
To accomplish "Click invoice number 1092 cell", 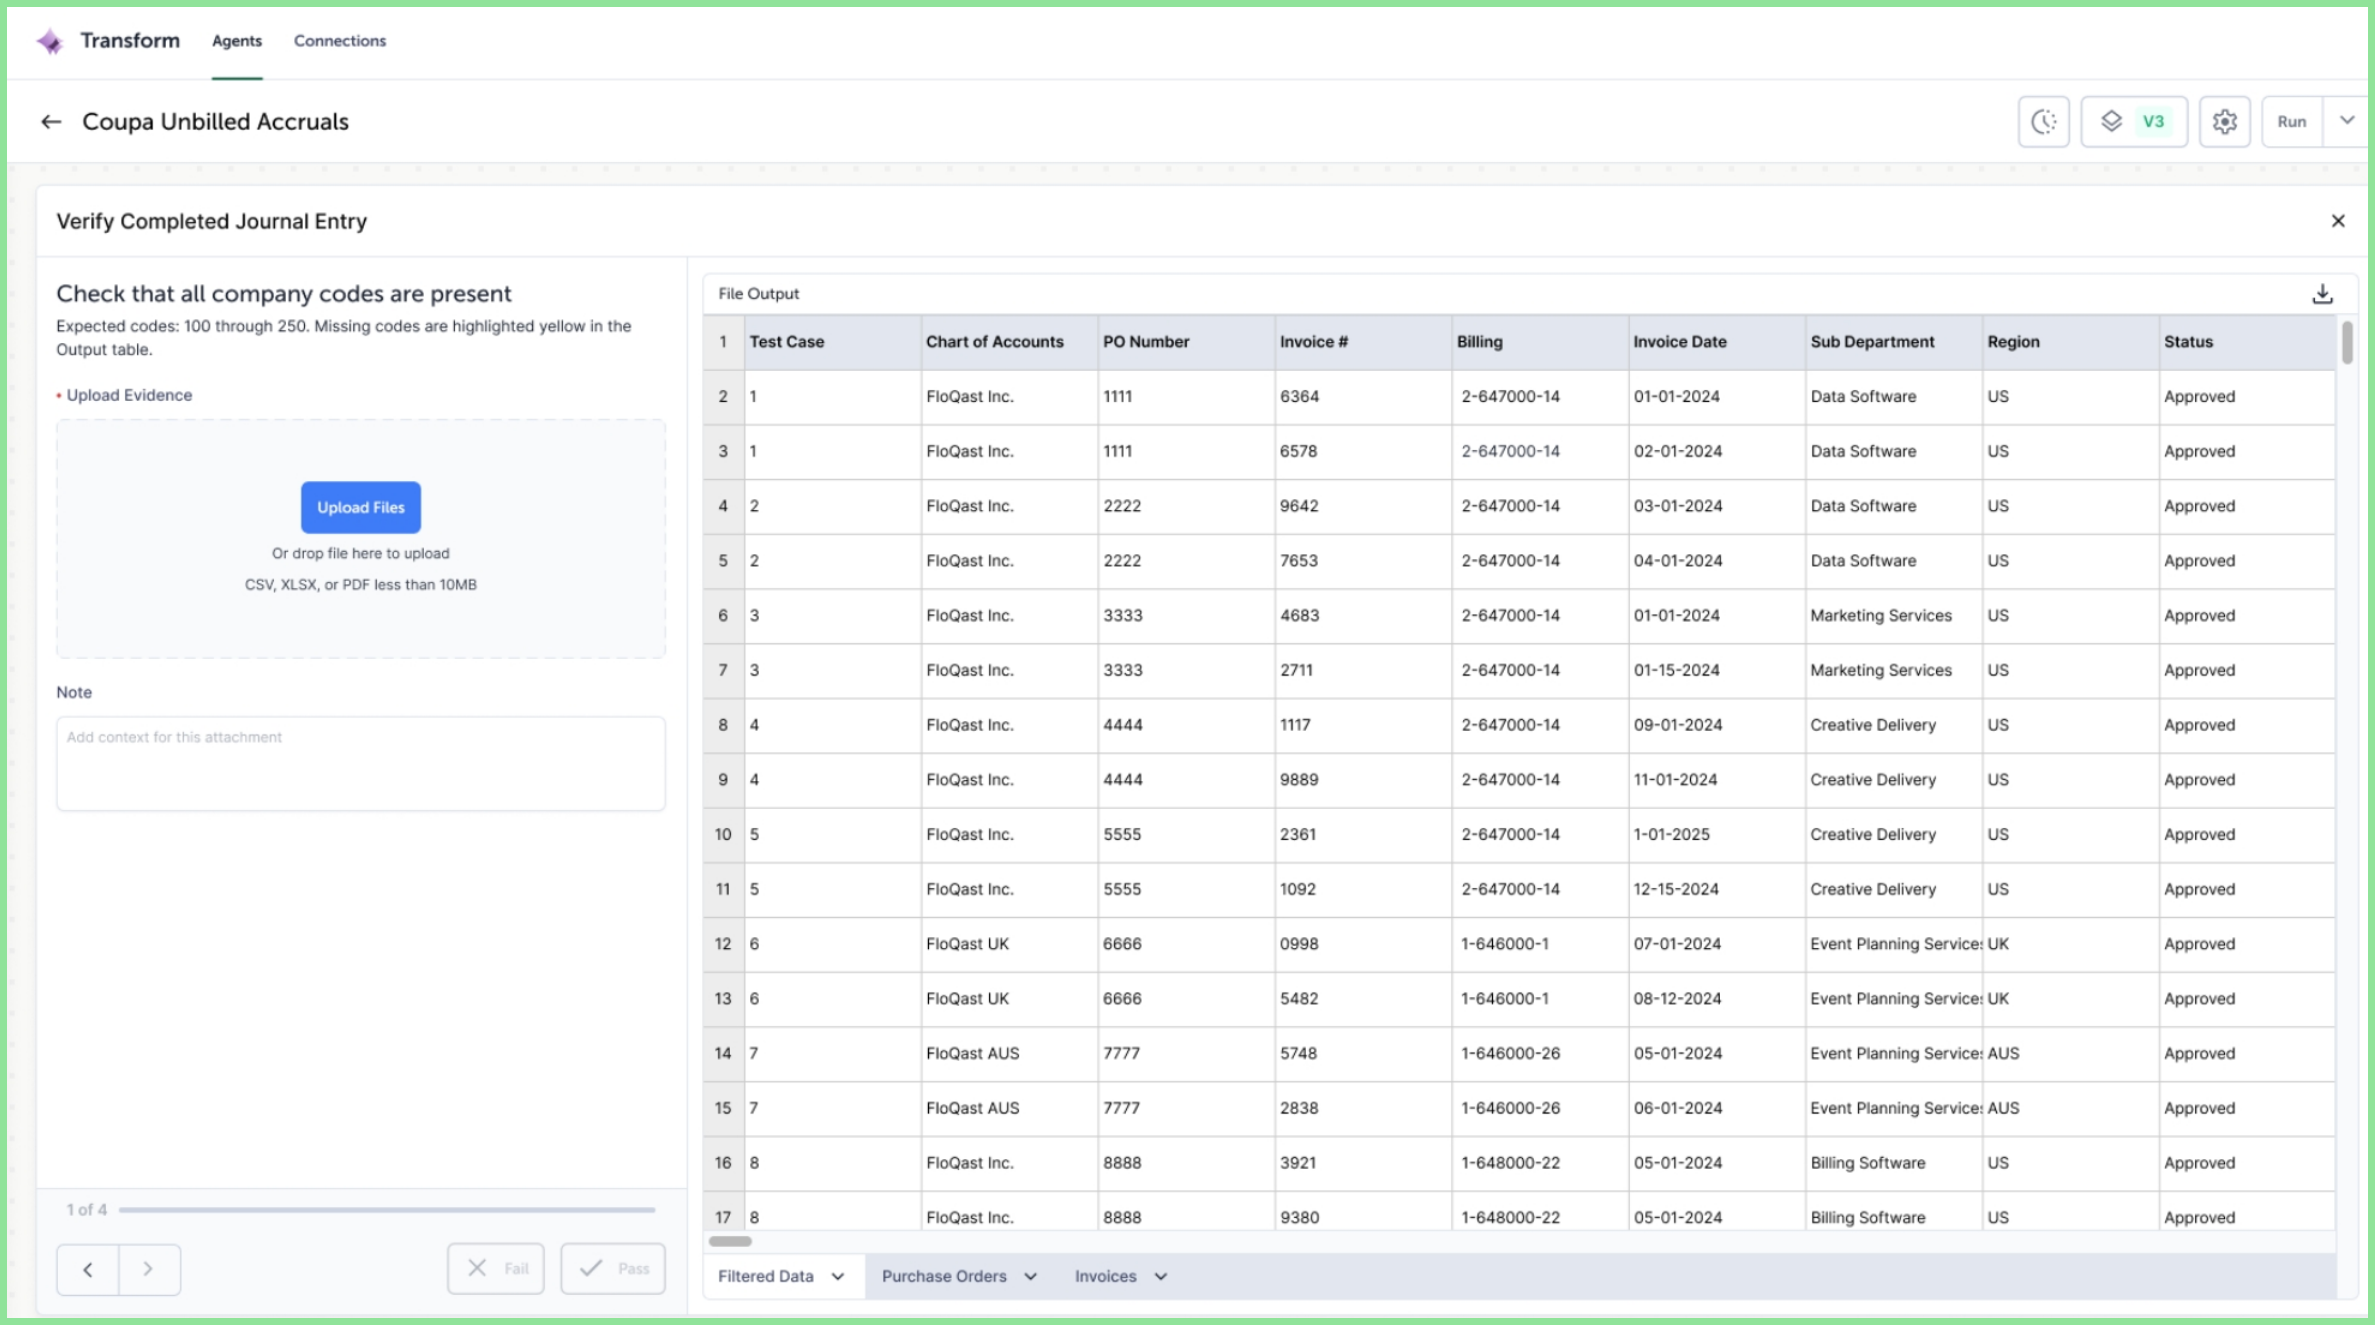I will click(x=1363, y=890).
